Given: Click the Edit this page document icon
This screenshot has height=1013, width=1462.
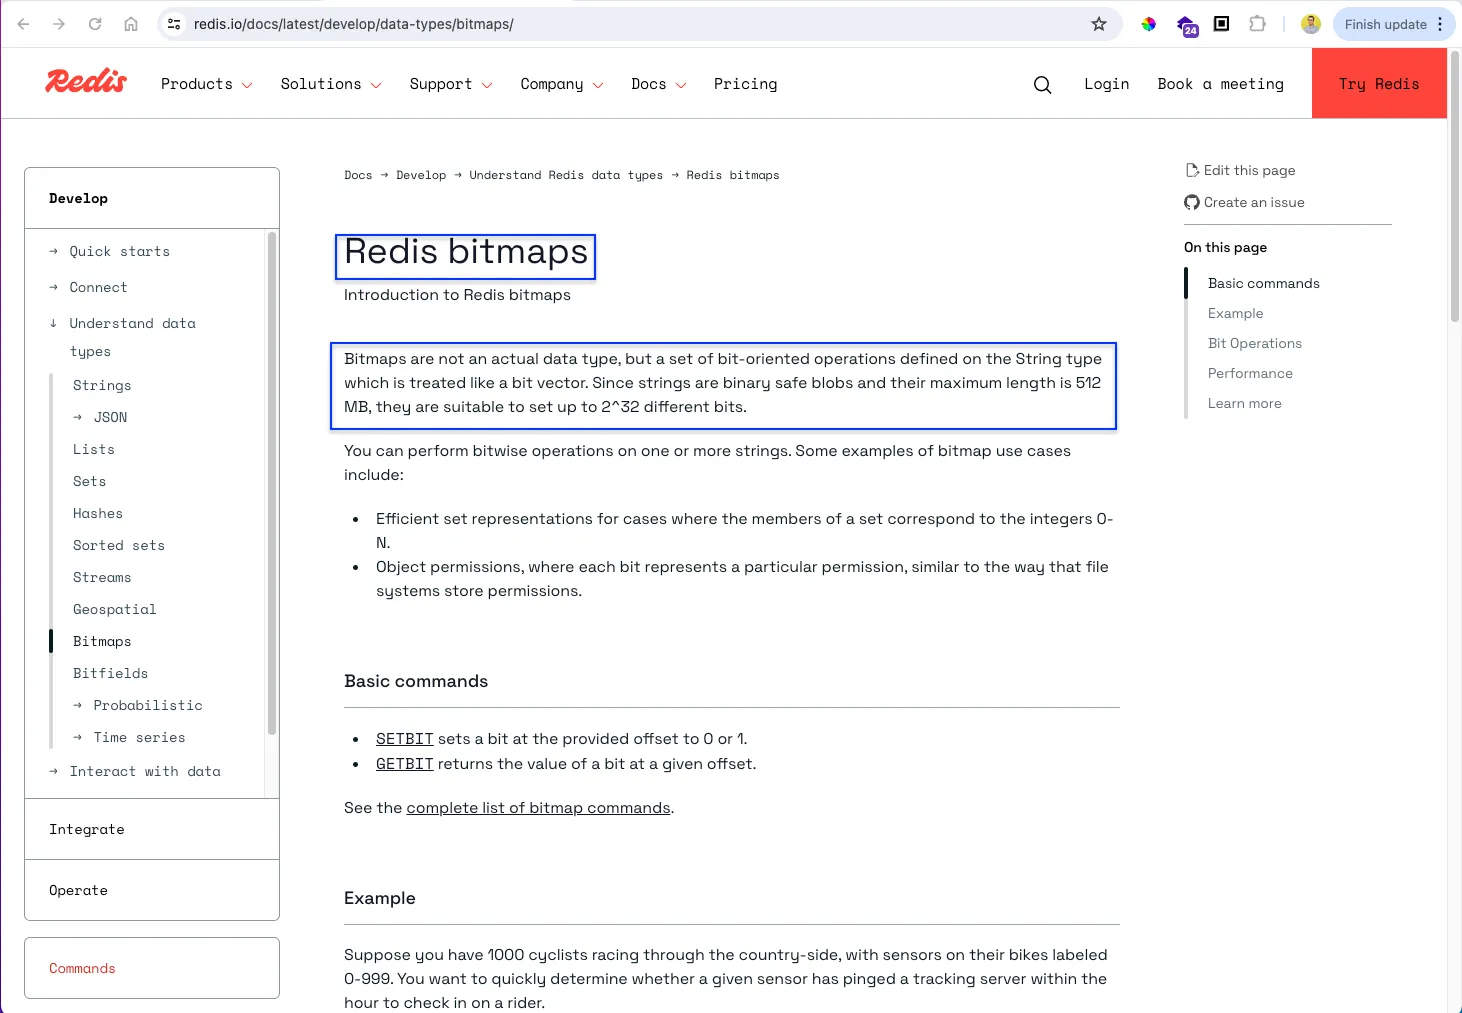Looking at the screenshot, I should [x=1192, y=170].
